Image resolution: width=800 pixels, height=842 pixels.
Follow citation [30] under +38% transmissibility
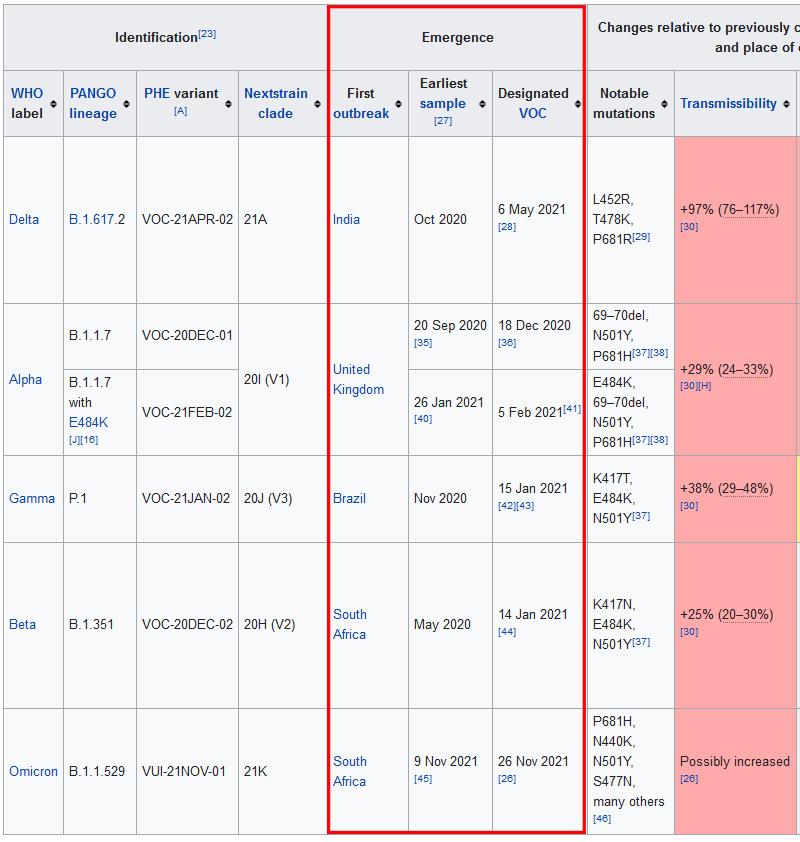tap(689, 506)
